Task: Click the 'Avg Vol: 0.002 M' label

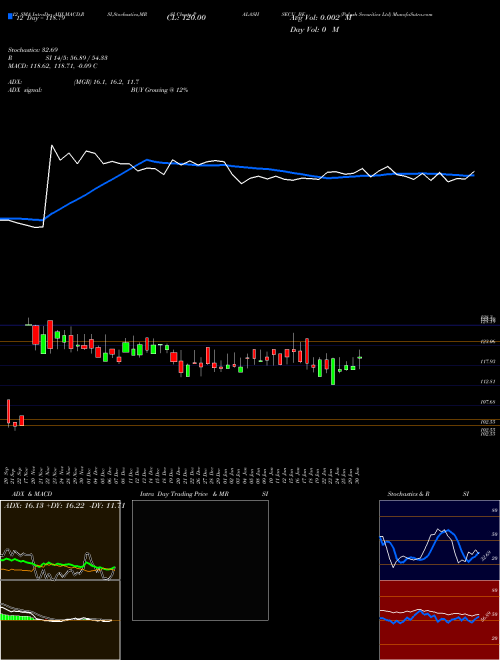Action: click(320, 18)
